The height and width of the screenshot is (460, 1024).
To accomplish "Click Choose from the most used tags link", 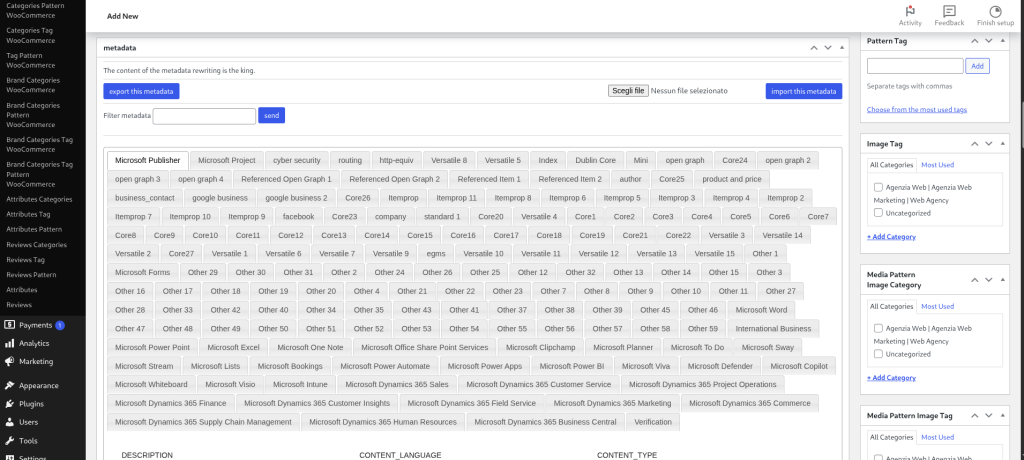I will (916, 109).
